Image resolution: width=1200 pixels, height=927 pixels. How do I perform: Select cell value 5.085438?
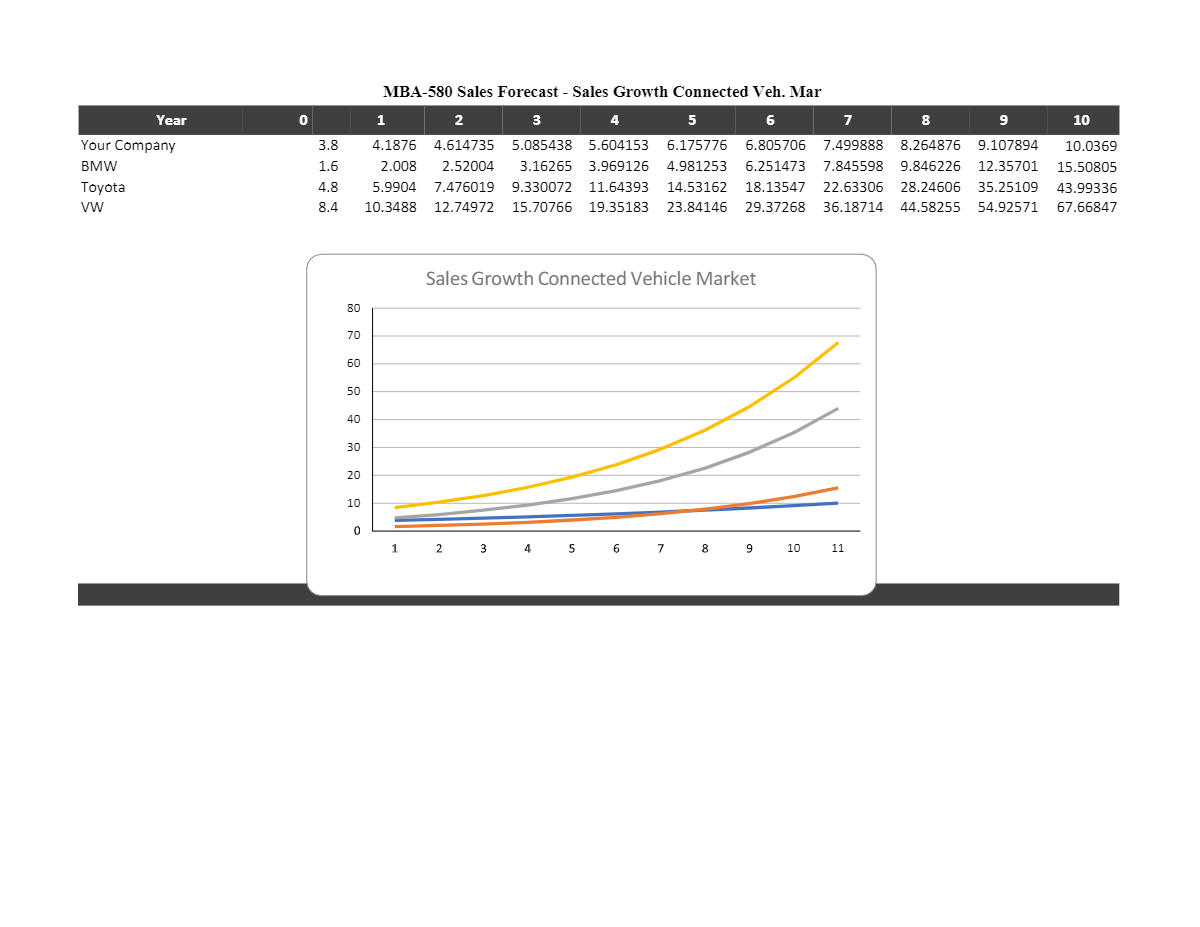[x=542, y=145]
